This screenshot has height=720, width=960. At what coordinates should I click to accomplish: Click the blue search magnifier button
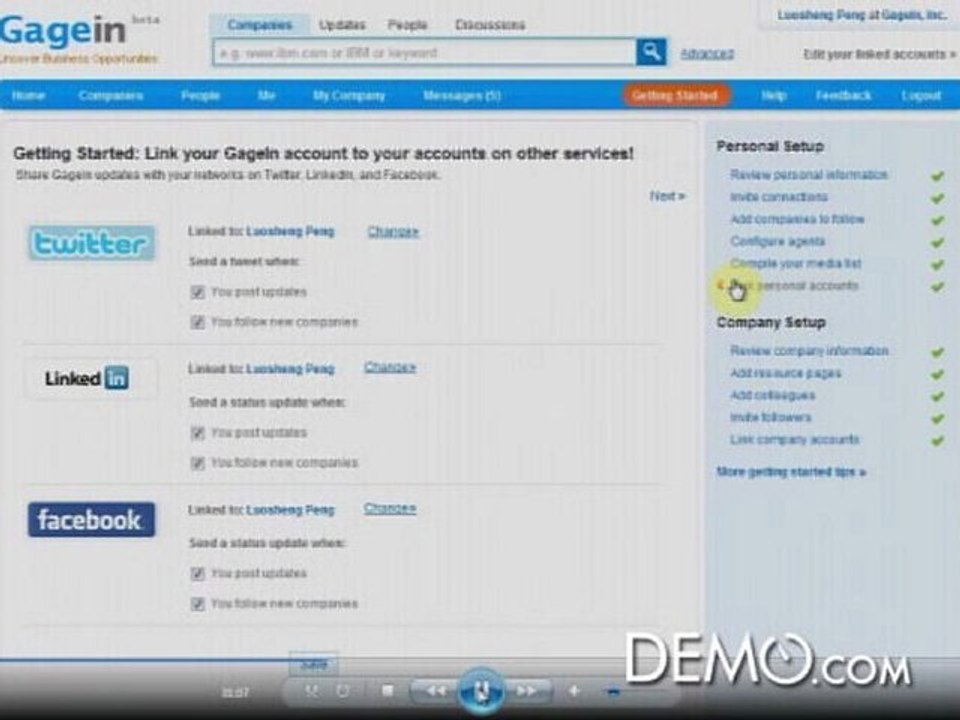651,52
